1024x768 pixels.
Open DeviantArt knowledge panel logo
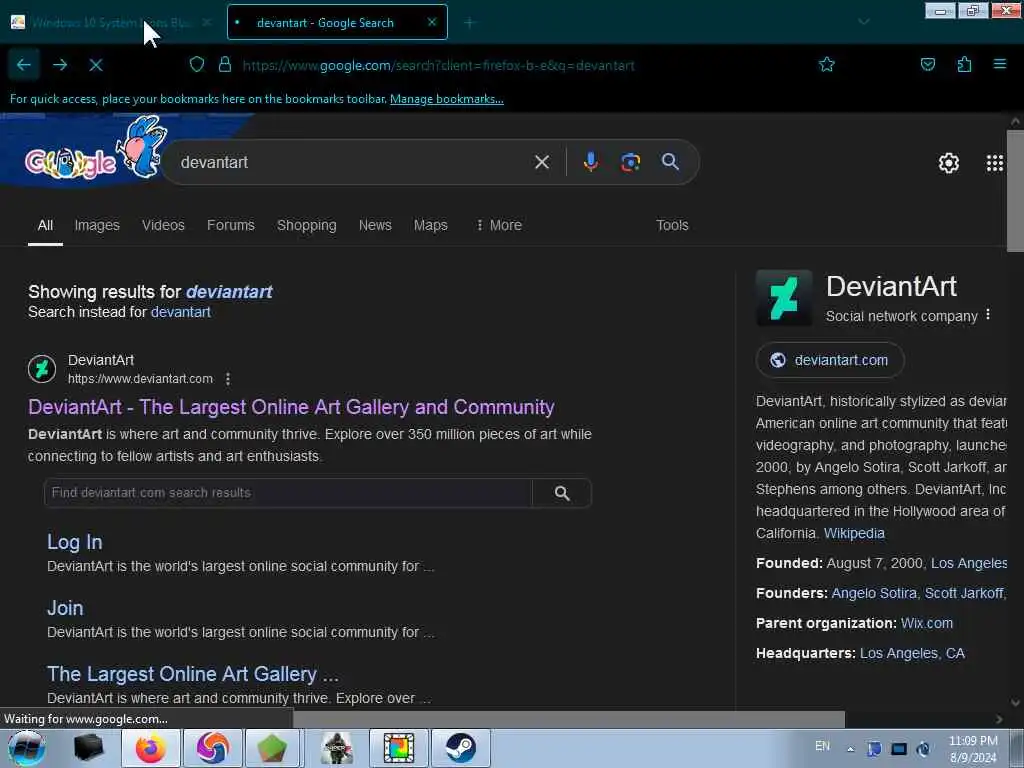784,298
